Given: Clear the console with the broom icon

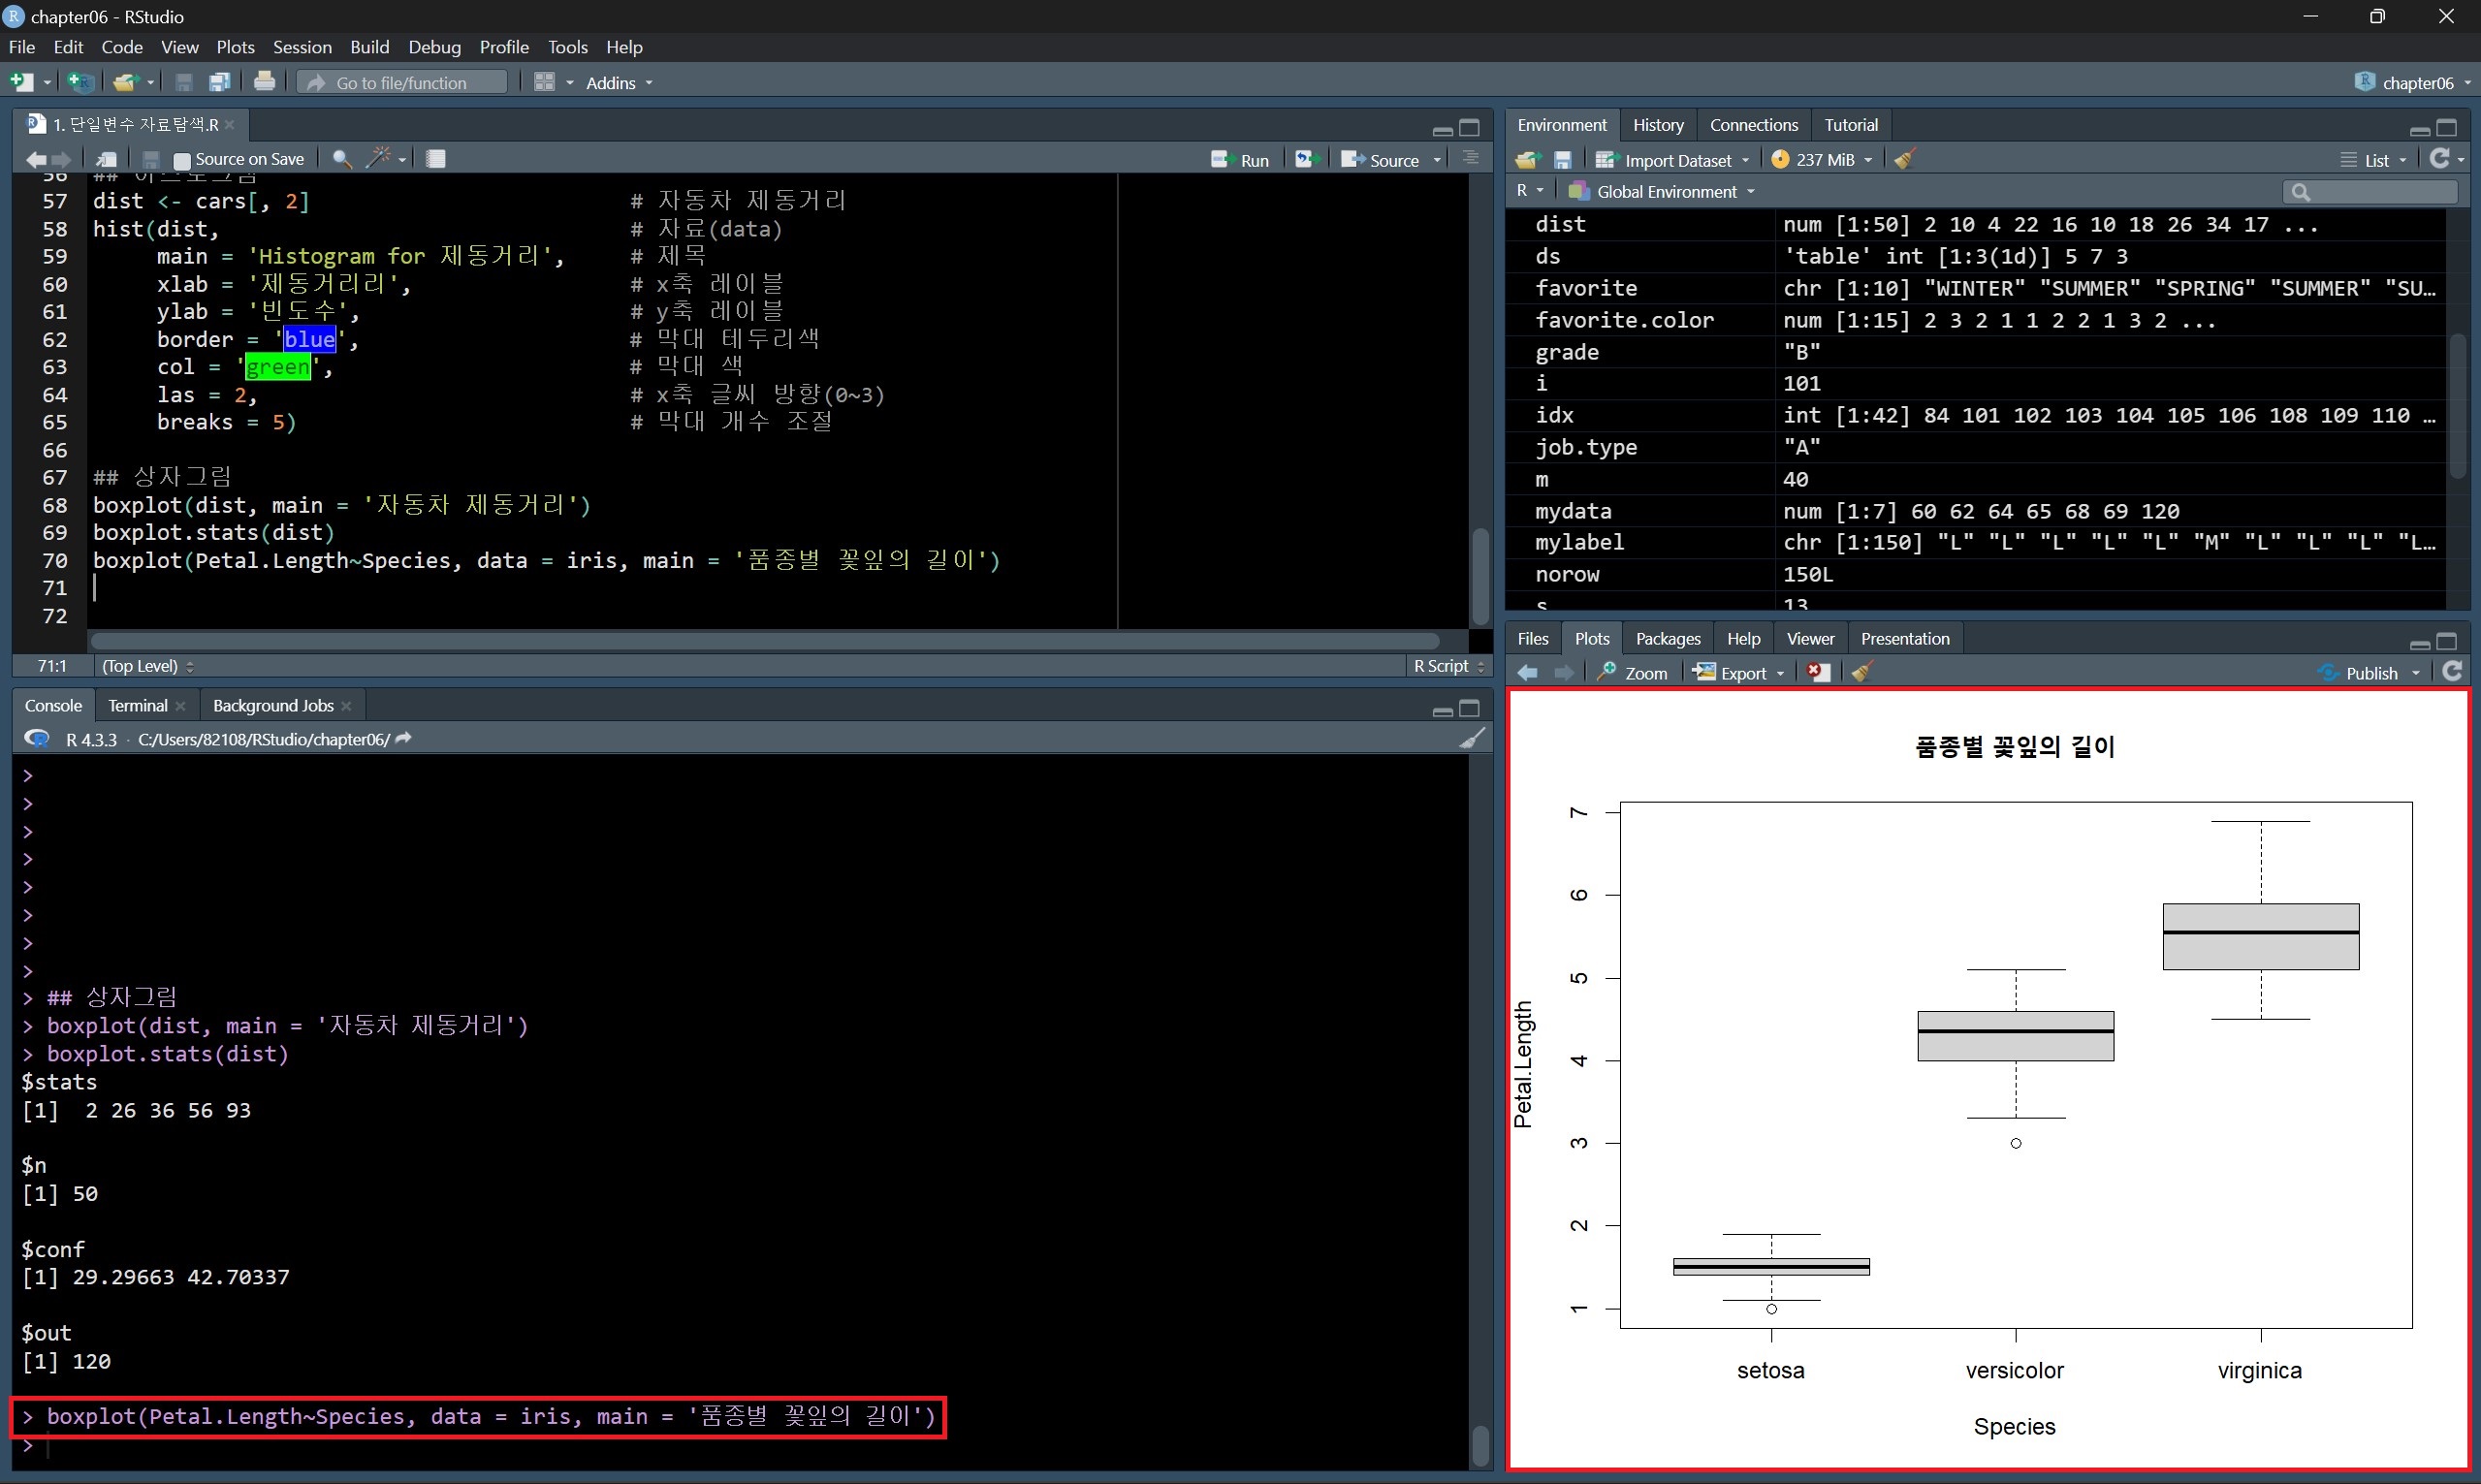Looking at the screenshot, I should 1471,739.
